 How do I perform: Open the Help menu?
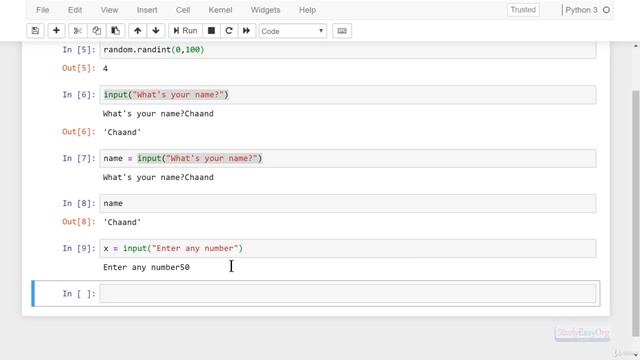tap(307, 10)
